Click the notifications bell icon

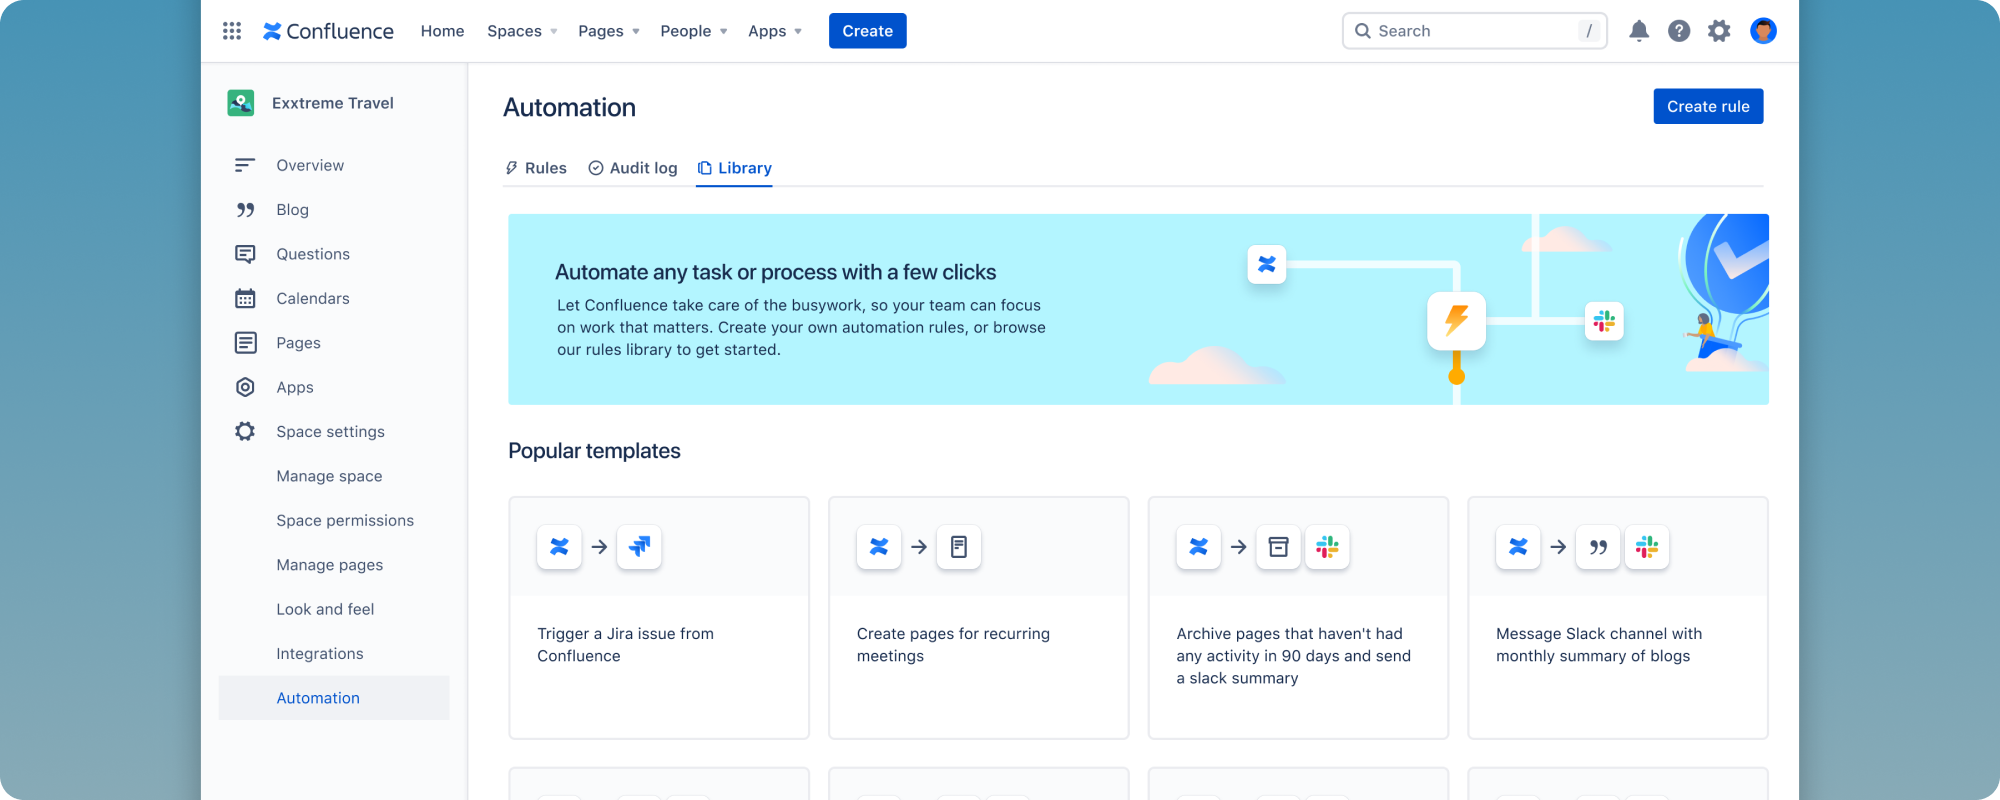[1638, 31]
